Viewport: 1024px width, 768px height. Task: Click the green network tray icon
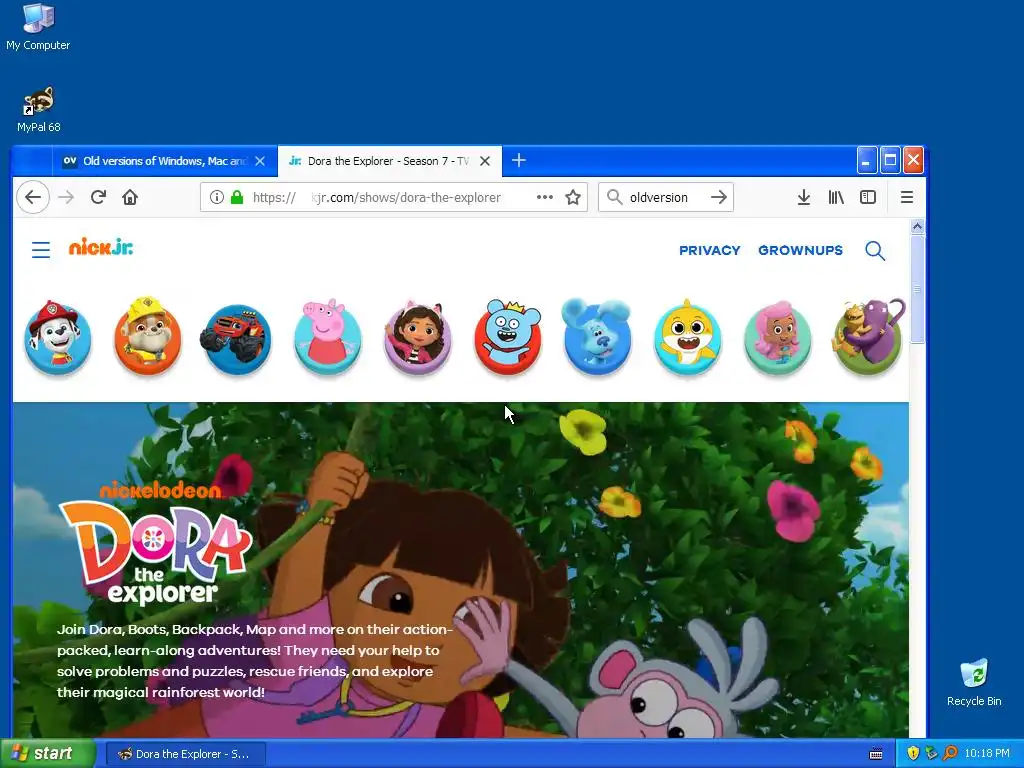tap(931, 754)
